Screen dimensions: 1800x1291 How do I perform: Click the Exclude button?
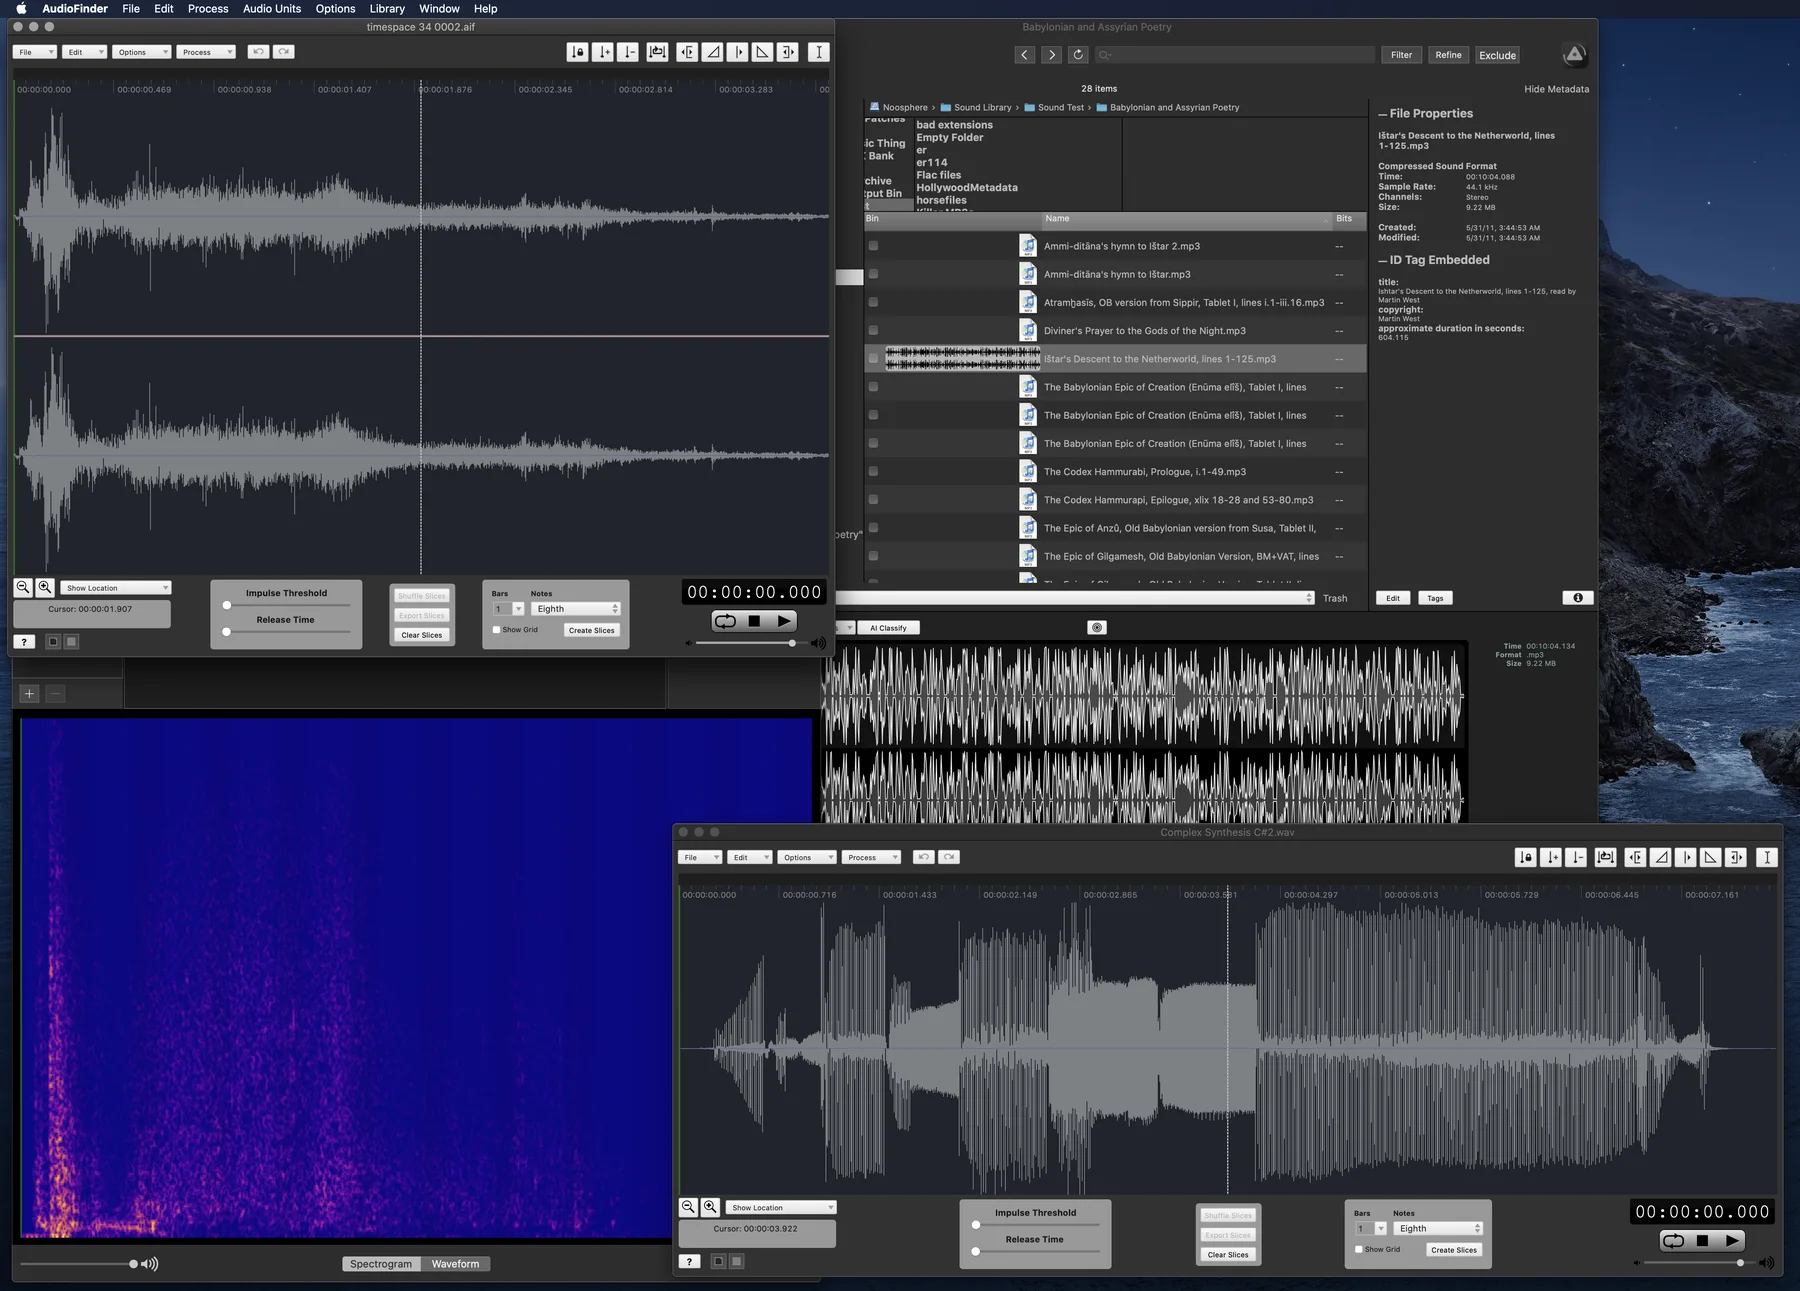pos(1497,55)
